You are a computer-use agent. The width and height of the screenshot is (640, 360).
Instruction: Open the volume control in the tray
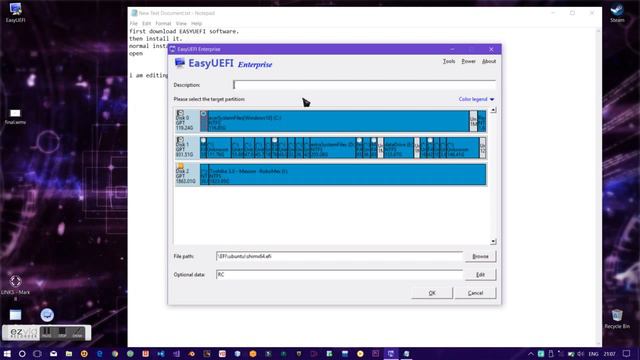581,354
